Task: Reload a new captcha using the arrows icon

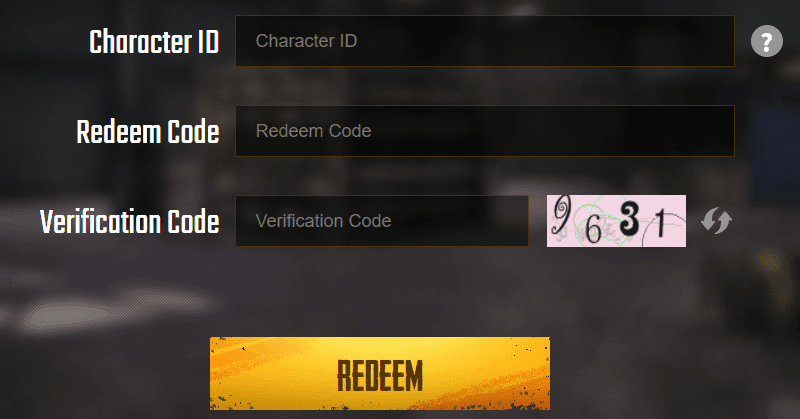Action: point(716,220)
